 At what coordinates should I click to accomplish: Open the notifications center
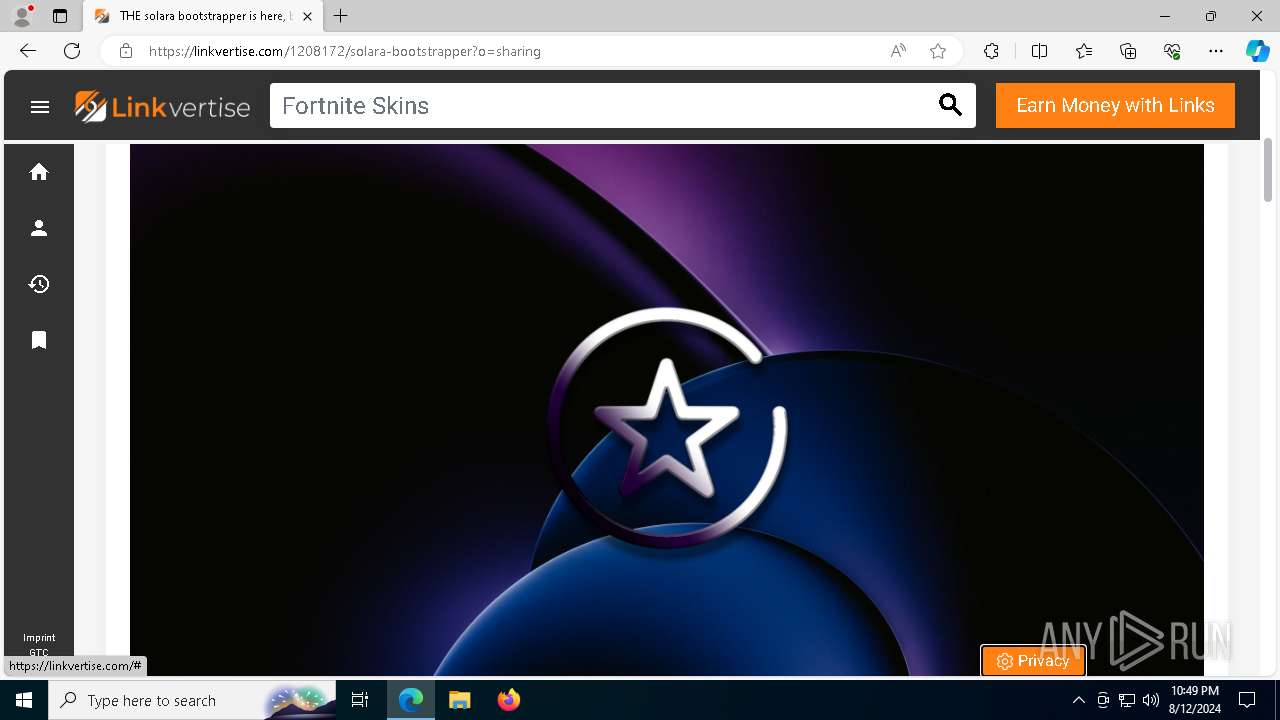[1247, 700]
